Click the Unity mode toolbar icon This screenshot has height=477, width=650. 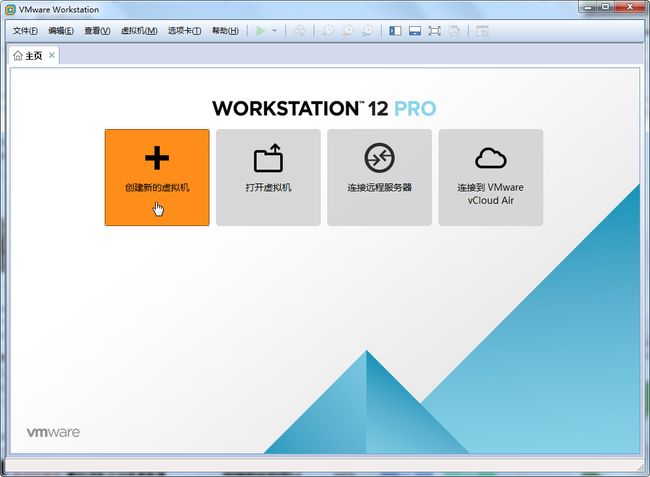coord(454,31)
